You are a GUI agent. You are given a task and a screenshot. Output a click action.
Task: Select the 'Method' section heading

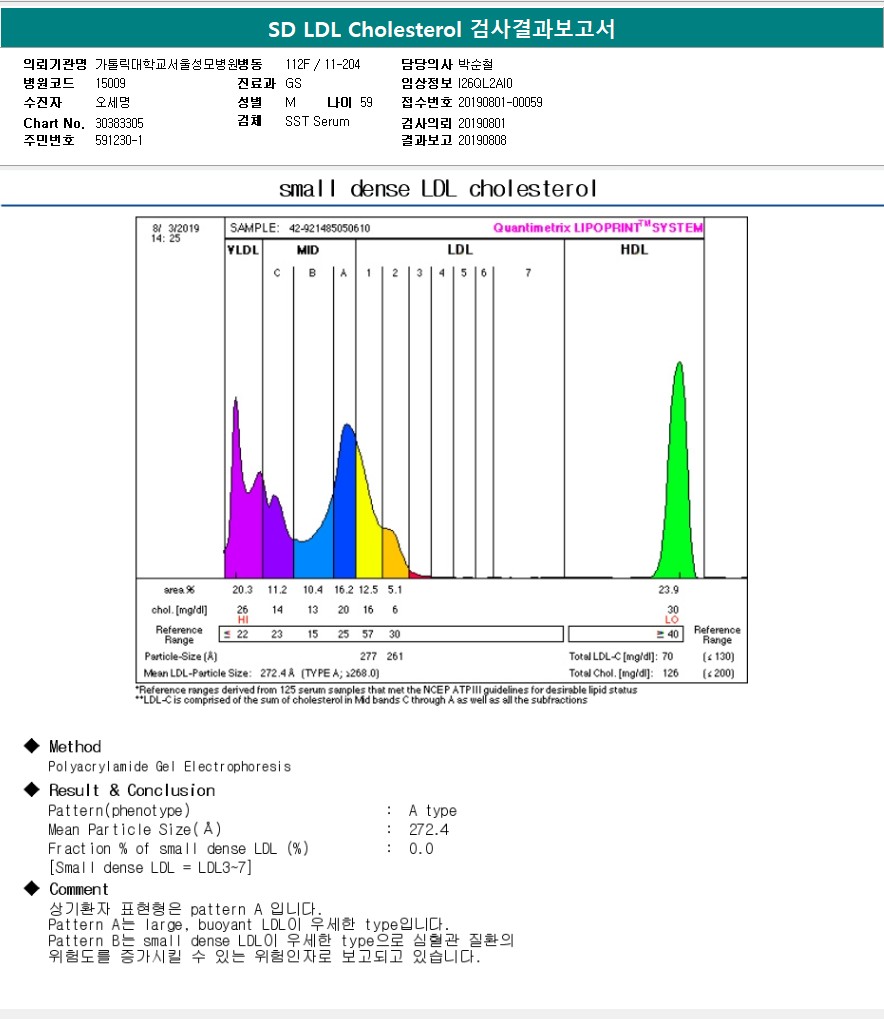coord(75,747)
